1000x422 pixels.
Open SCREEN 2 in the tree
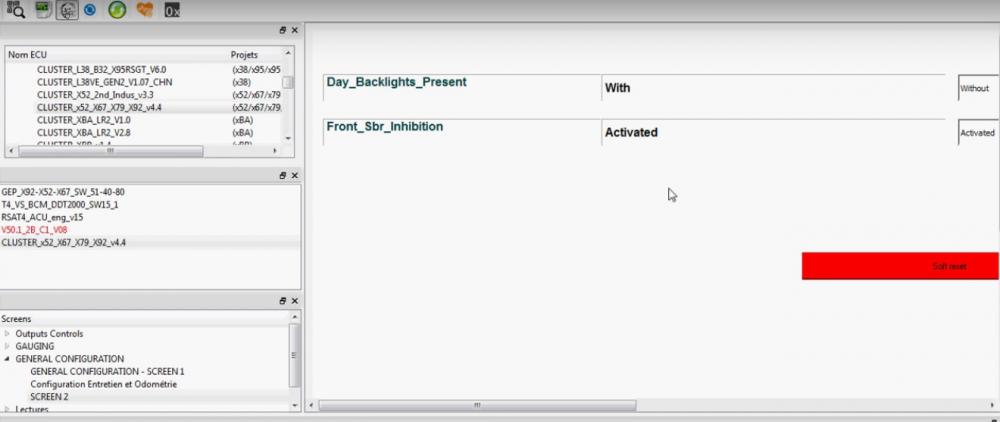click(x=49, y=397)
